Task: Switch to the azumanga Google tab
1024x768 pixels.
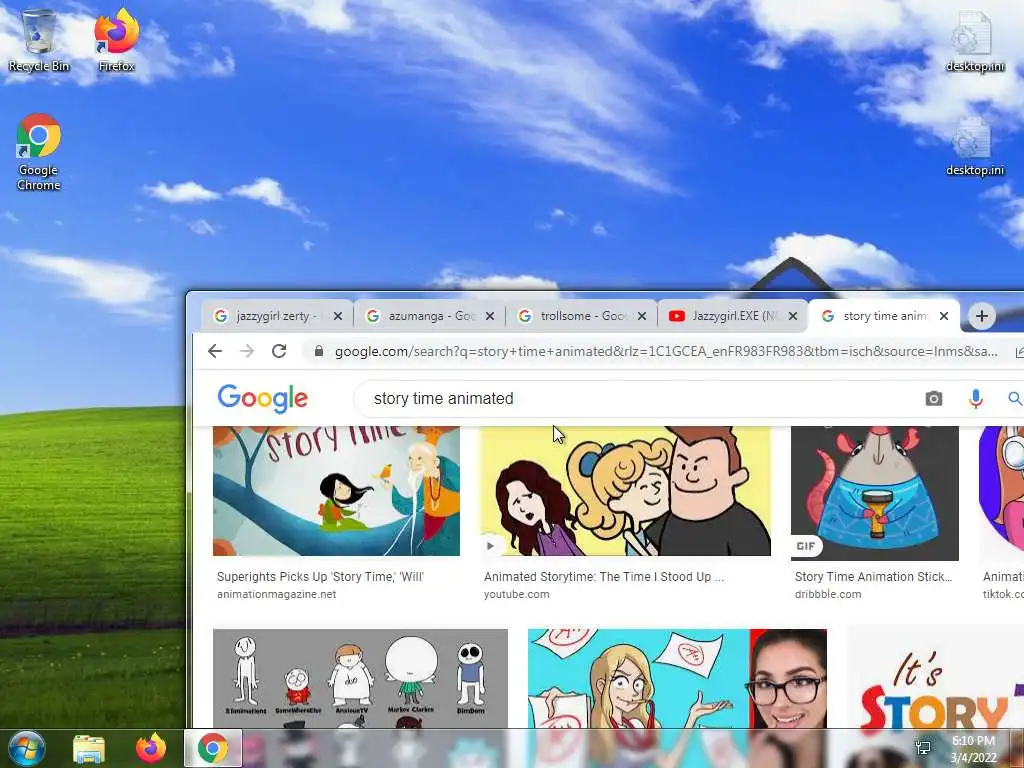Action: tap(429, 316)
